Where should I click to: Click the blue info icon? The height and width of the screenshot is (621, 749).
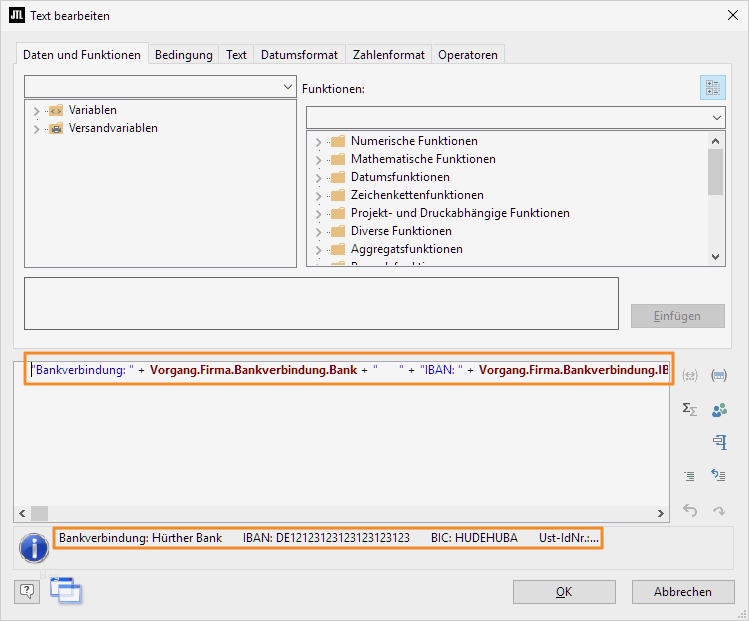[34, 548]
